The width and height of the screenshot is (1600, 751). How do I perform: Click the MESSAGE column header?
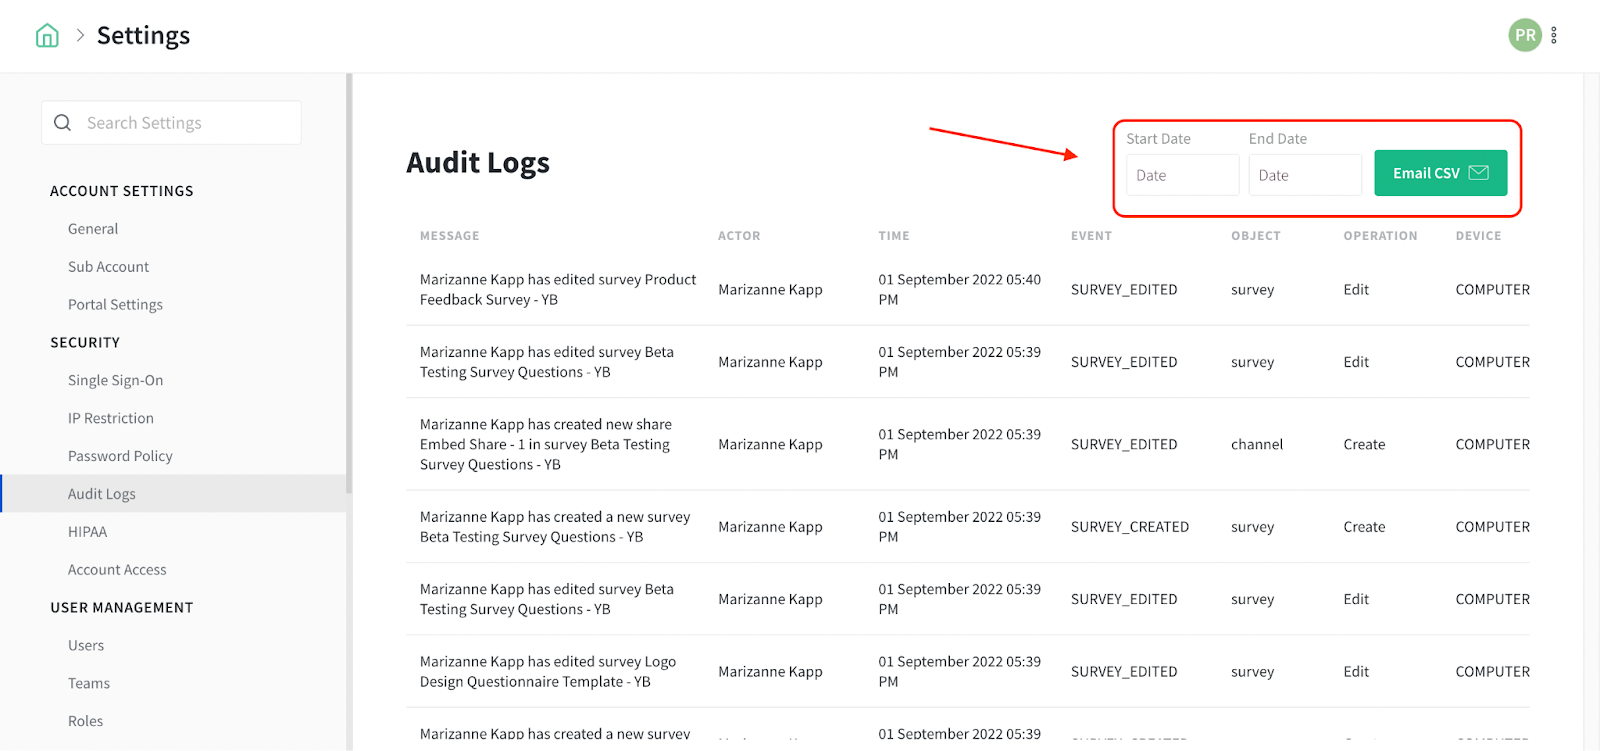(449, 236)
